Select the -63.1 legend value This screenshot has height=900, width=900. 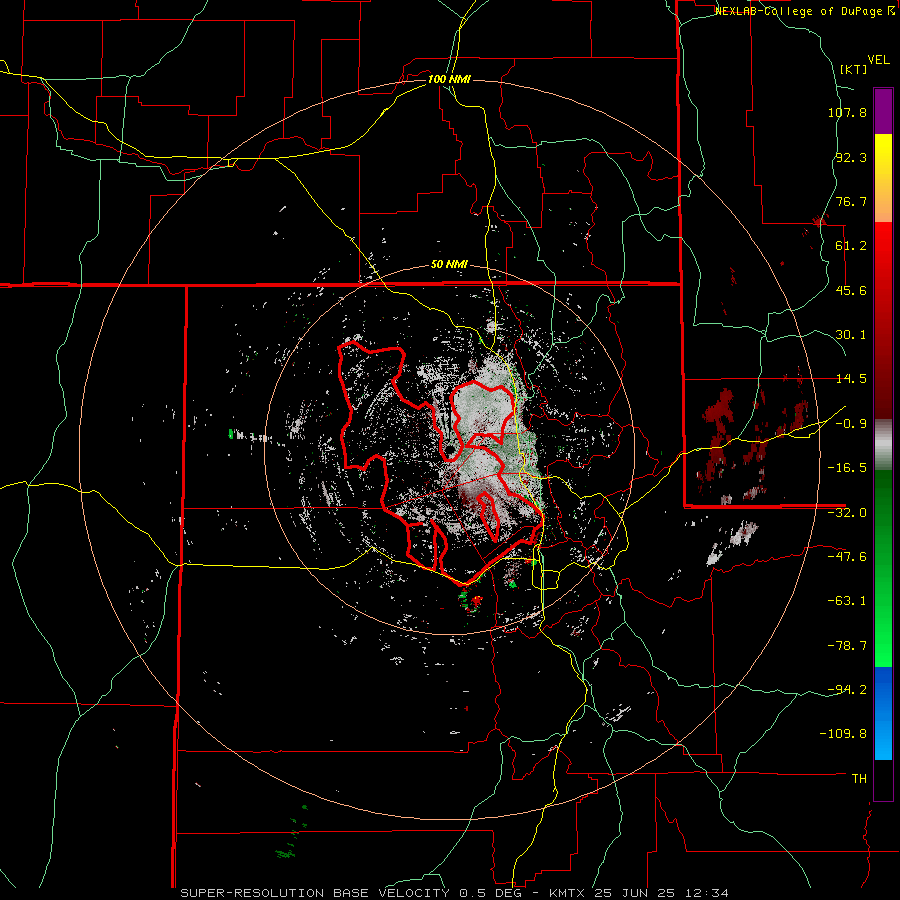pos(847,601)
